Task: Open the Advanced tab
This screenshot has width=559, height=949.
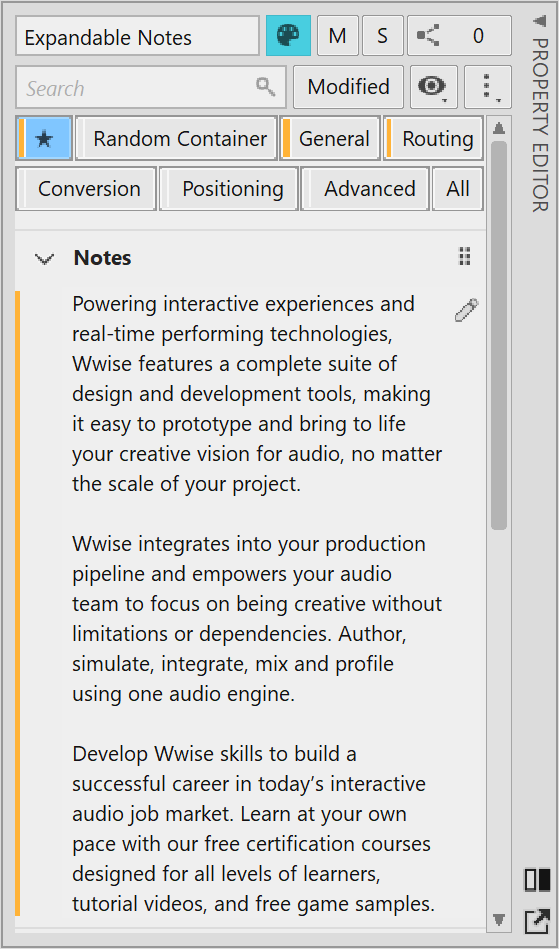Action: coord(365,189)
